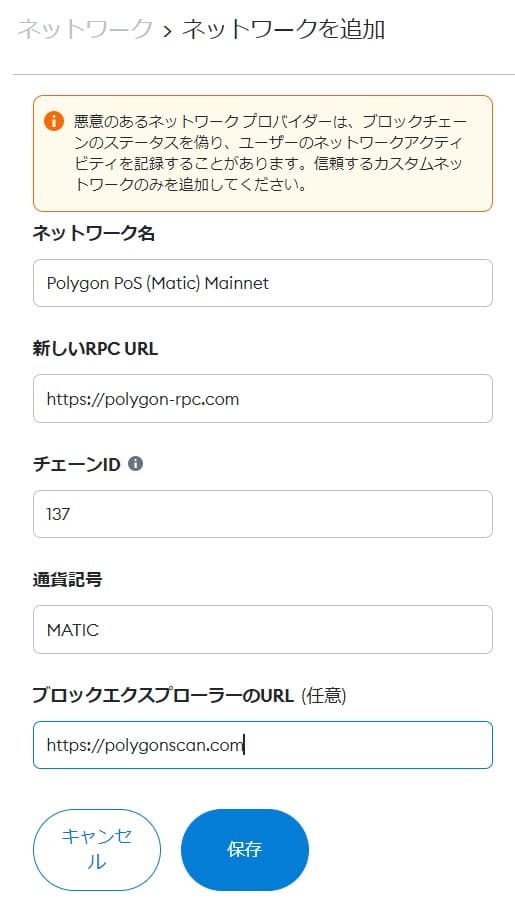Click the ネットワーク名 field label

click(94, 234)
